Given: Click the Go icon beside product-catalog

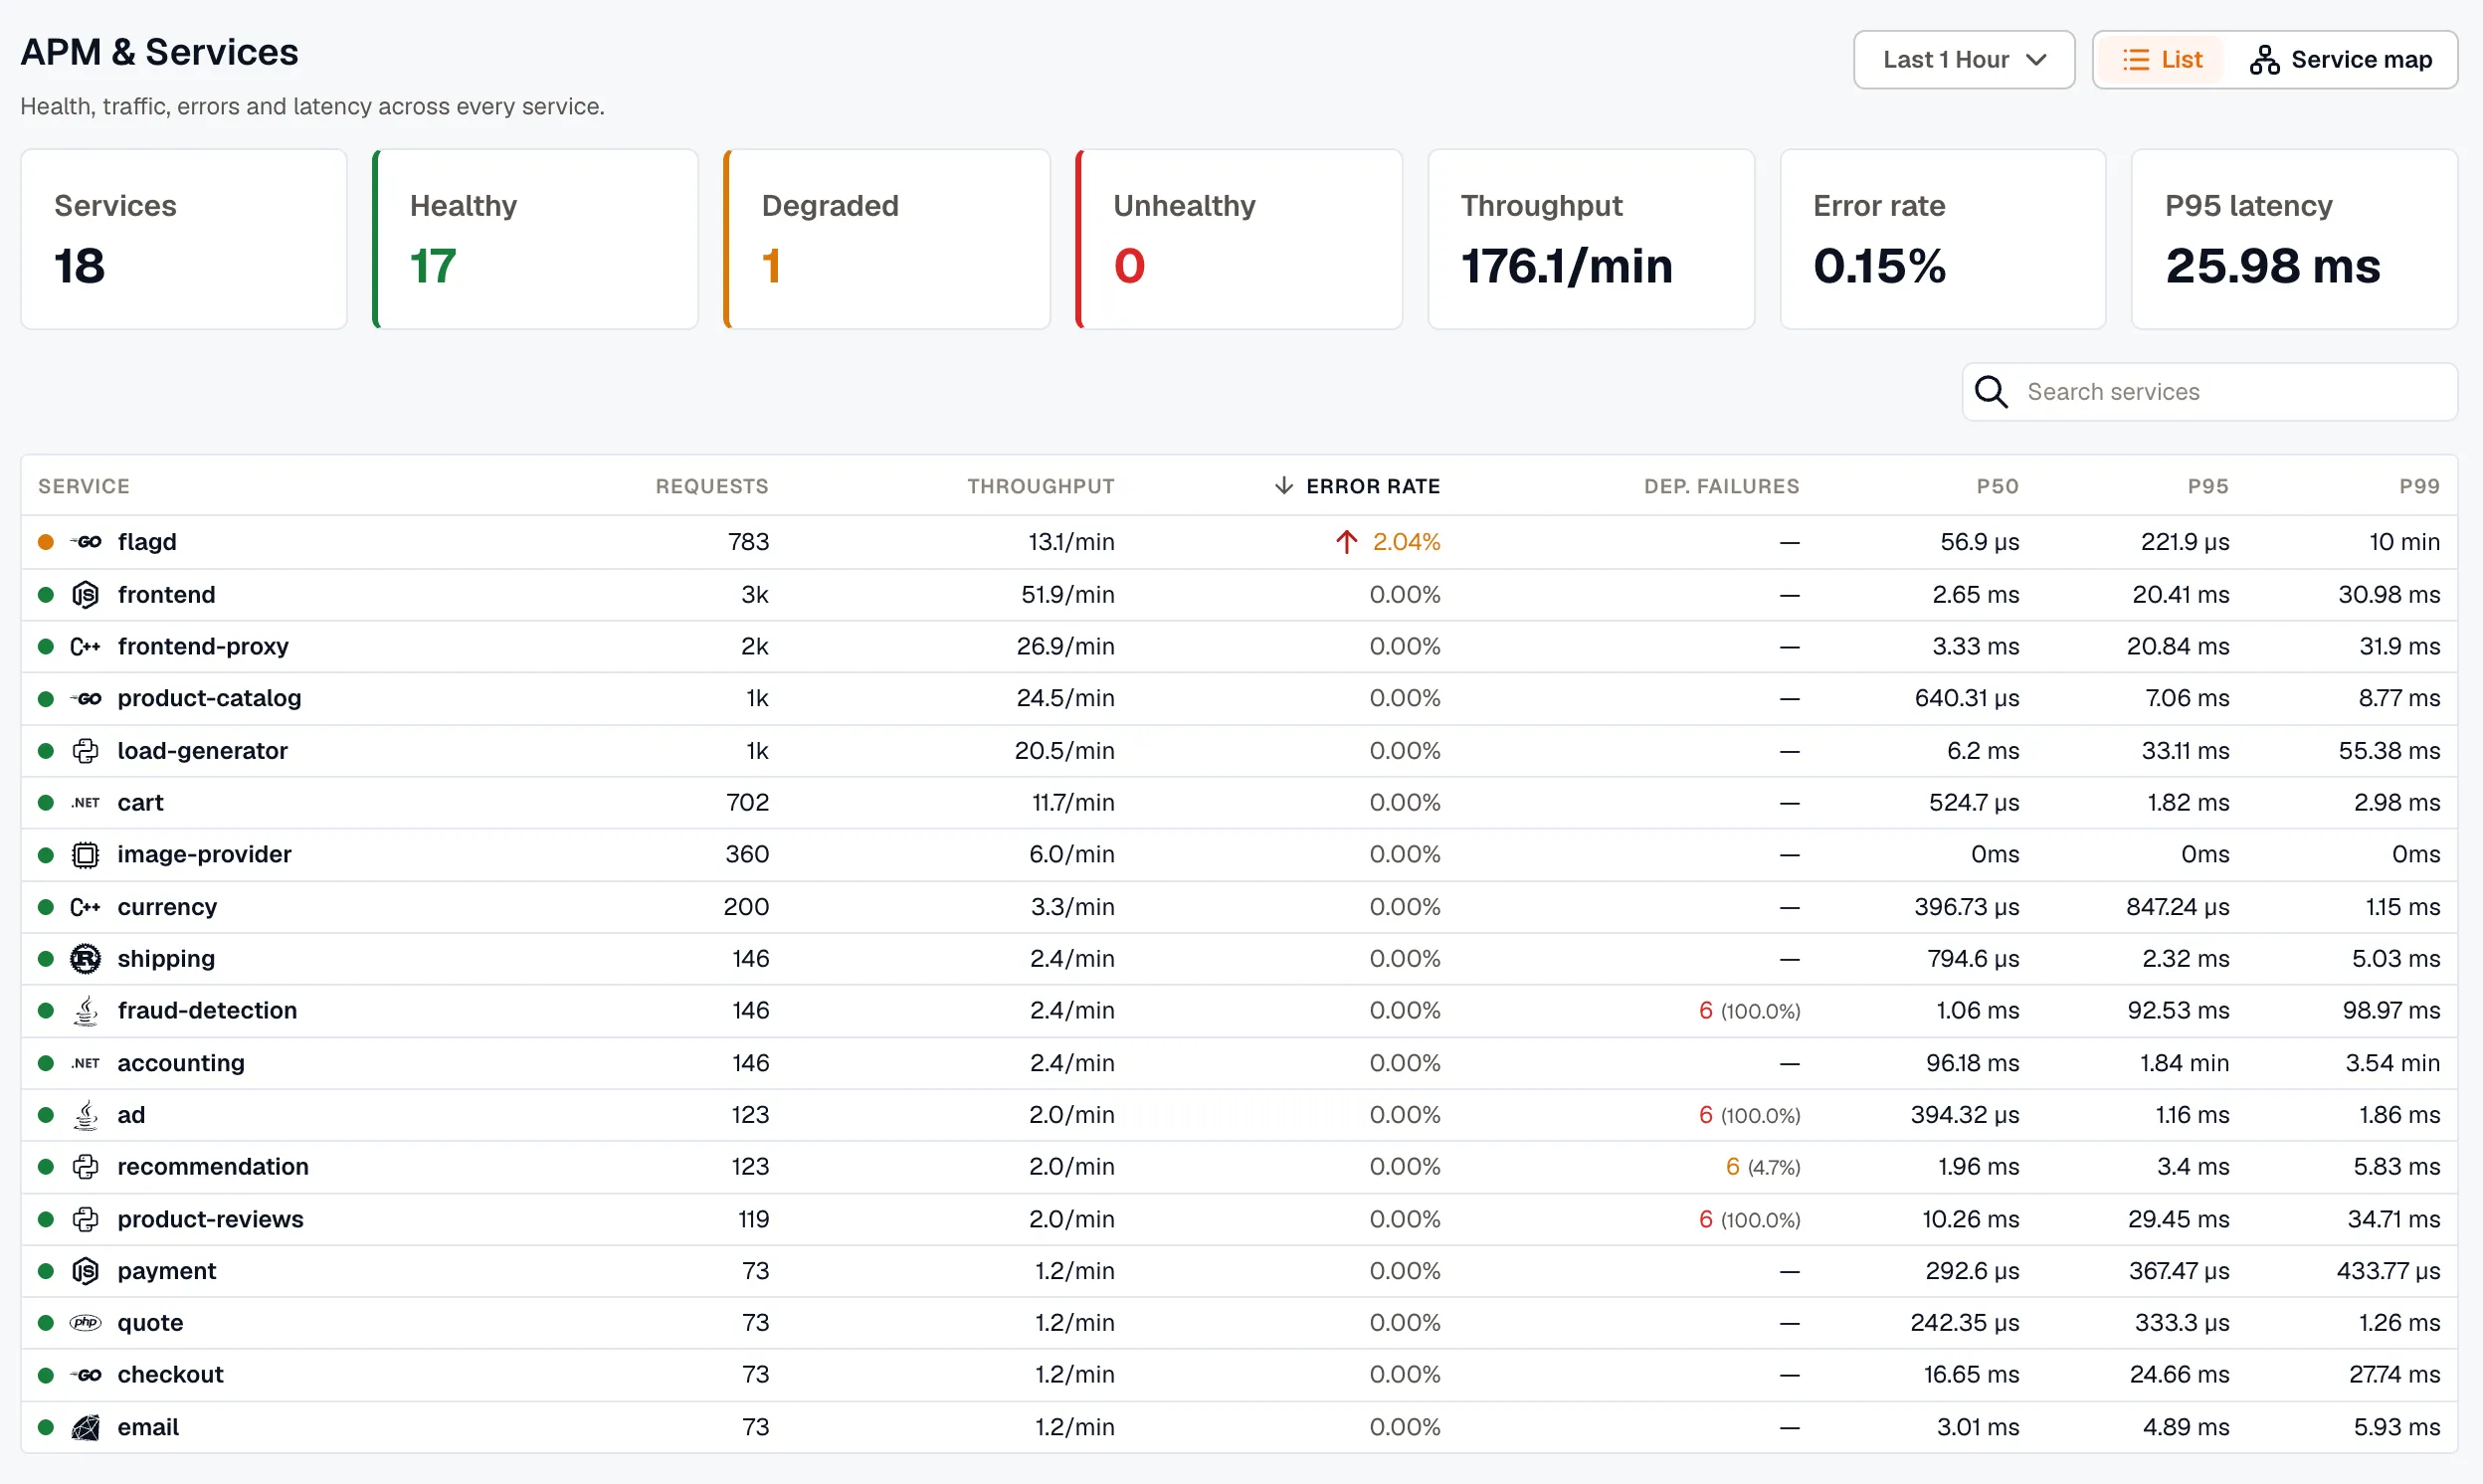Looking at the screenshot, I should [x=86, y=699].
